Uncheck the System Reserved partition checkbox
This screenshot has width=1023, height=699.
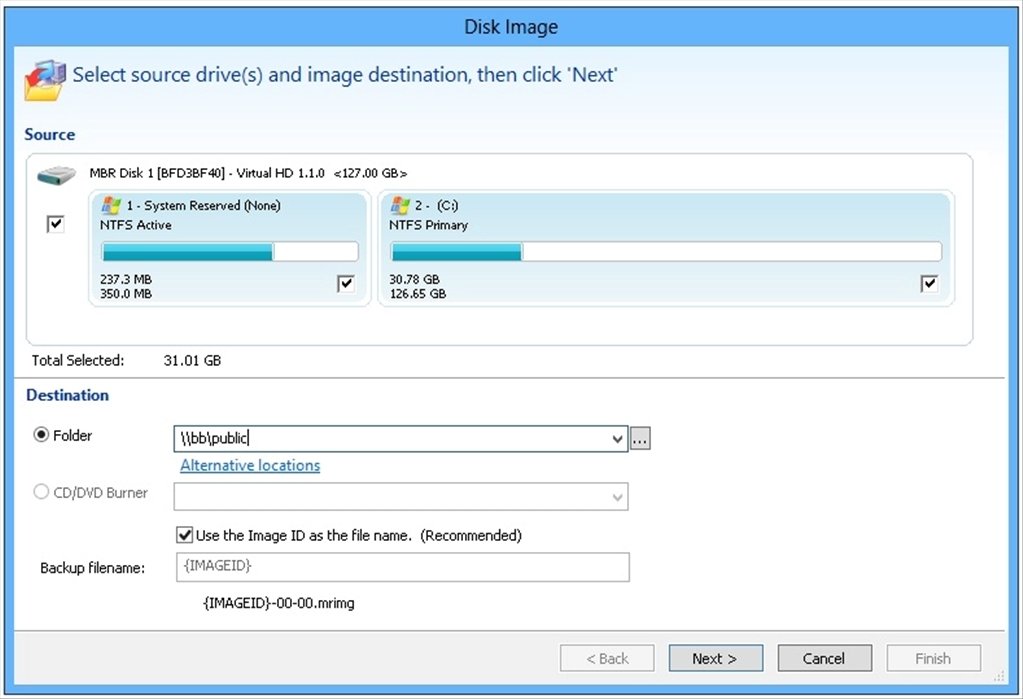tap(346, 283)
